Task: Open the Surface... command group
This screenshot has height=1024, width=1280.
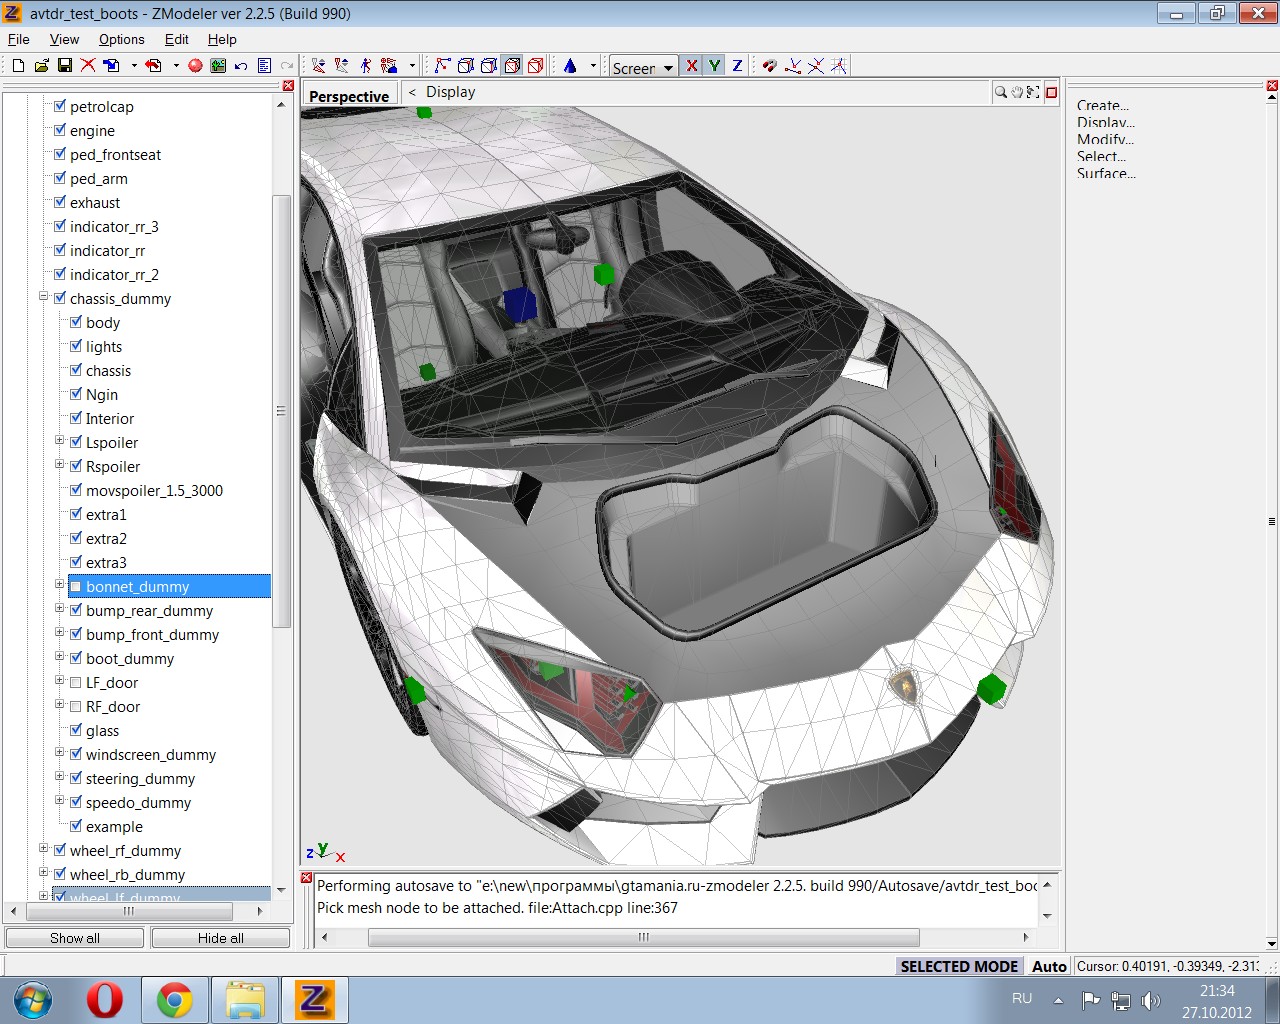Action: pyautogui.click(x=1106, y=173)
